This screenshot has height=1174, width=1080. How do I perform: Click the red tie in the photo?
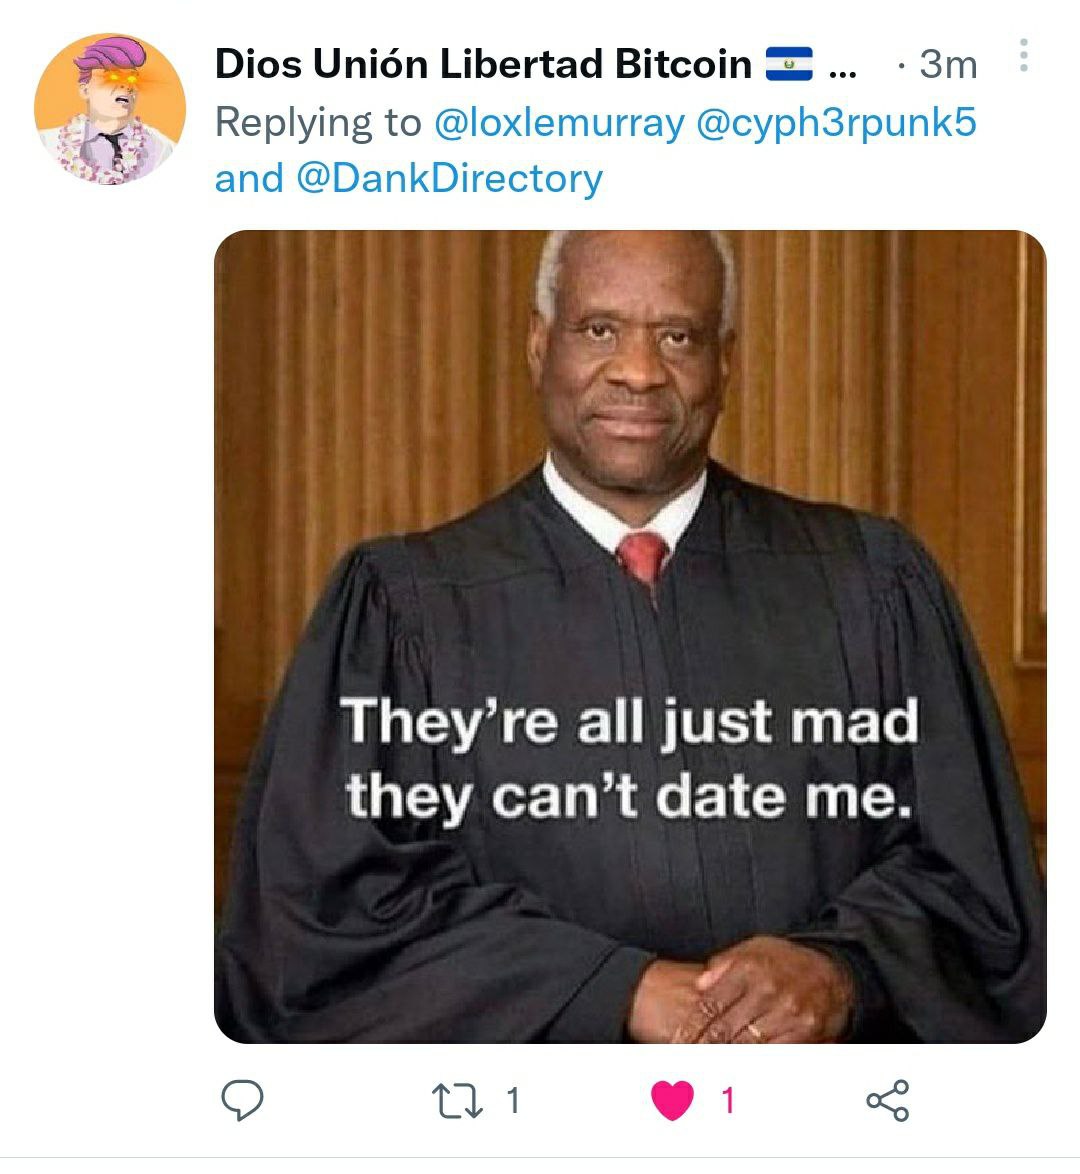(x=642, y=558)
